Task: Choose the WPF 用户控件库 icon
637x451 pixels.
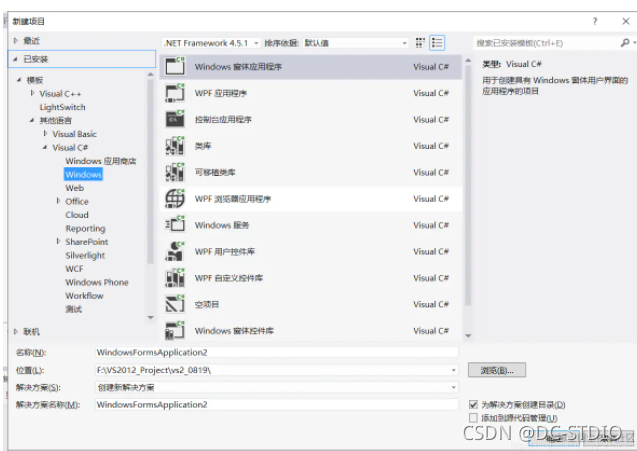Action: (175, 252)
